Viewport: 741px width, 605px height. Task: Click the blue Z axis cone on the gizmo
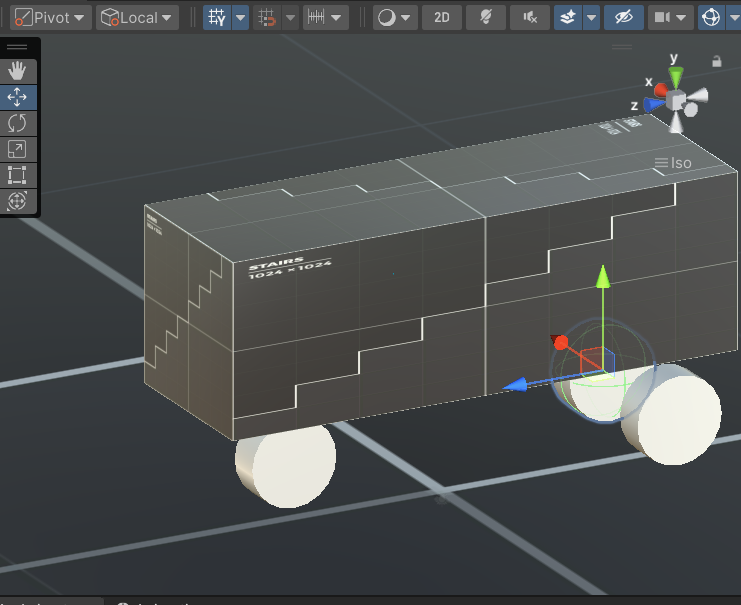[654, 103]
